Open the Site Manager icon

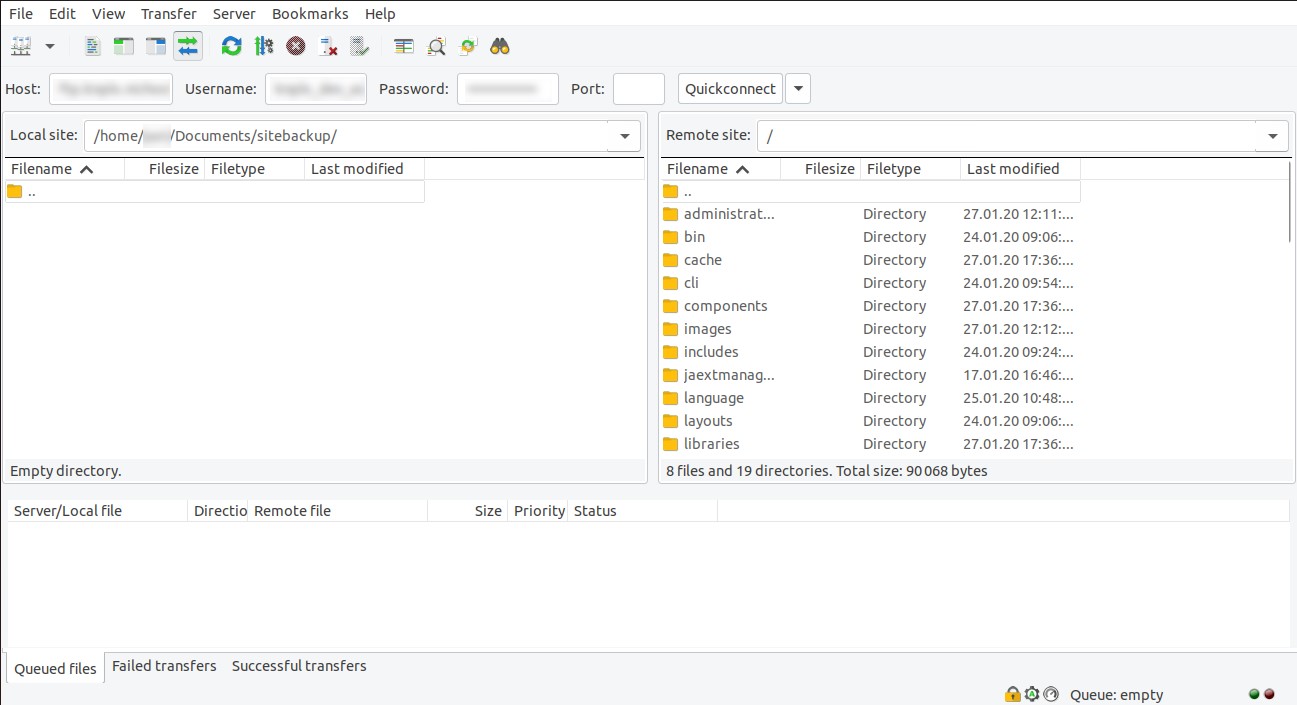(x=21, y=46)
